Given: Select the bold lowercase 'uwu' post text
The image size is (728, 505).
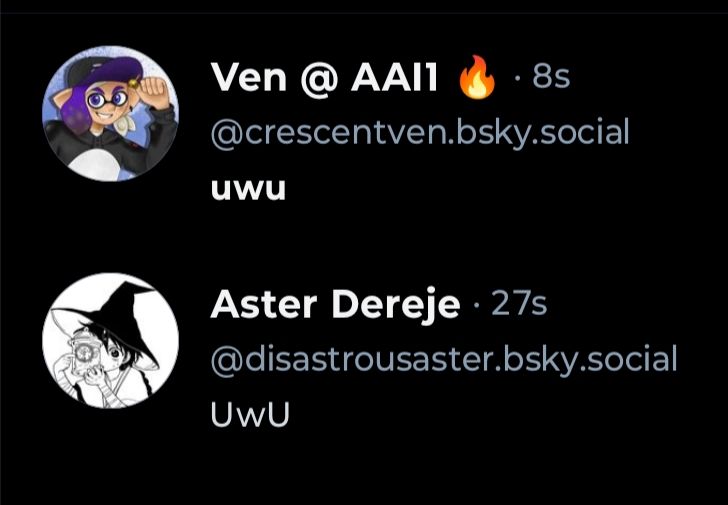Looking at the screenshot, I should coord(248,189).
